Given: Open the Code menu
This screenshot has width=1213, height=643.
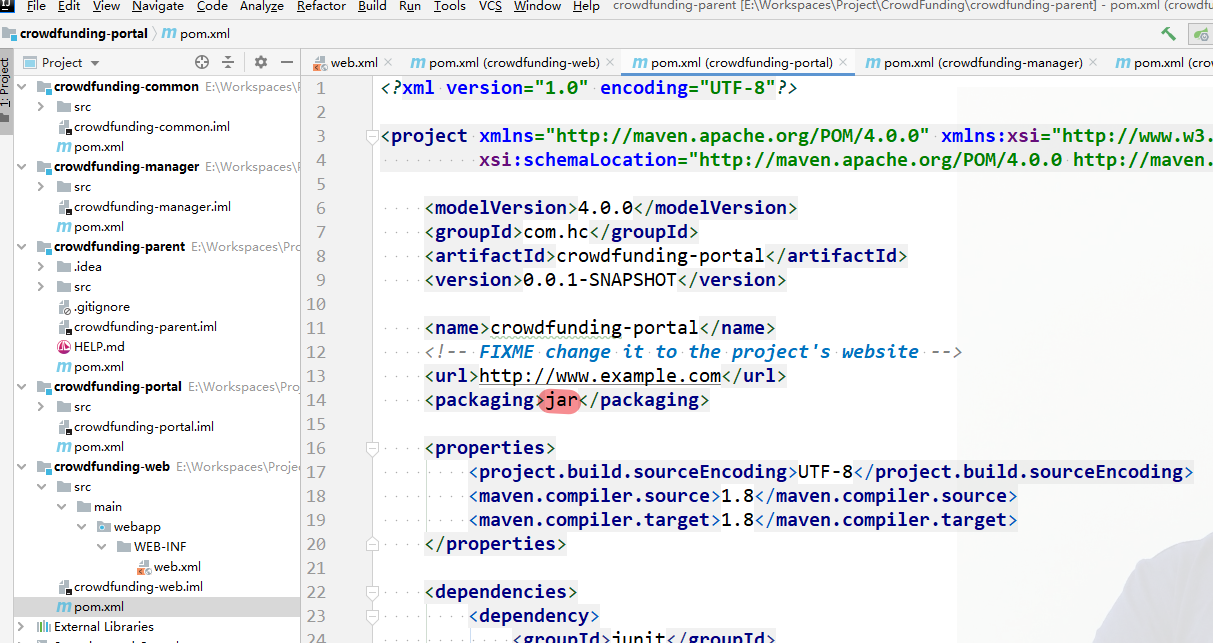Looking at the screenshot, I should coord(212,6).
